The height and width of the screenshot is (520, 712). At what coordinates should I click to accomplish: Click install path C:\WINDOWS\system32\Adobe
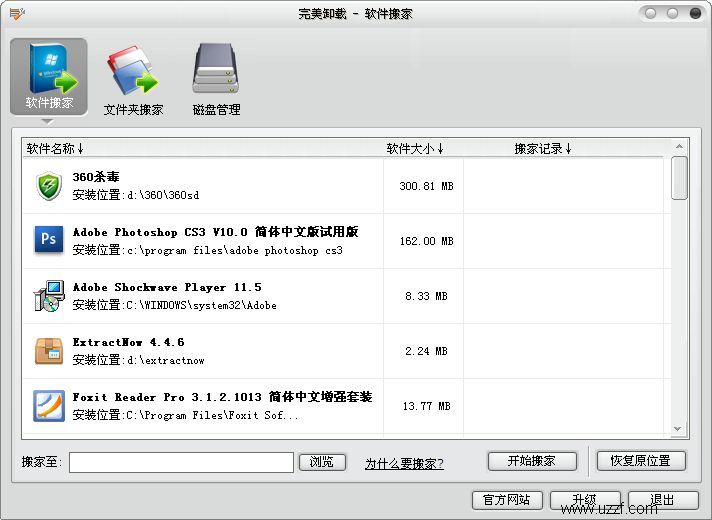coord(202,306)
